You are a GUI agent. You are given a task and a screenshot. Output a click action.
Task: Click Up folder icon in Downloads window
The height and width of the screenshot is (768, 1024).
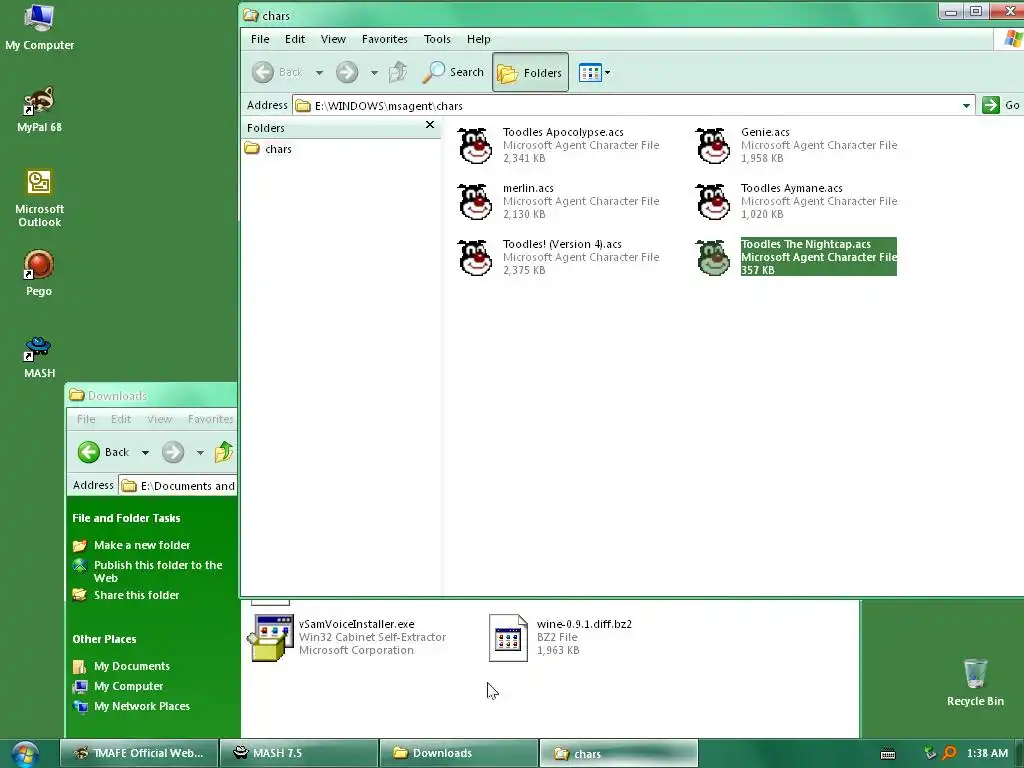coord(223,452)
